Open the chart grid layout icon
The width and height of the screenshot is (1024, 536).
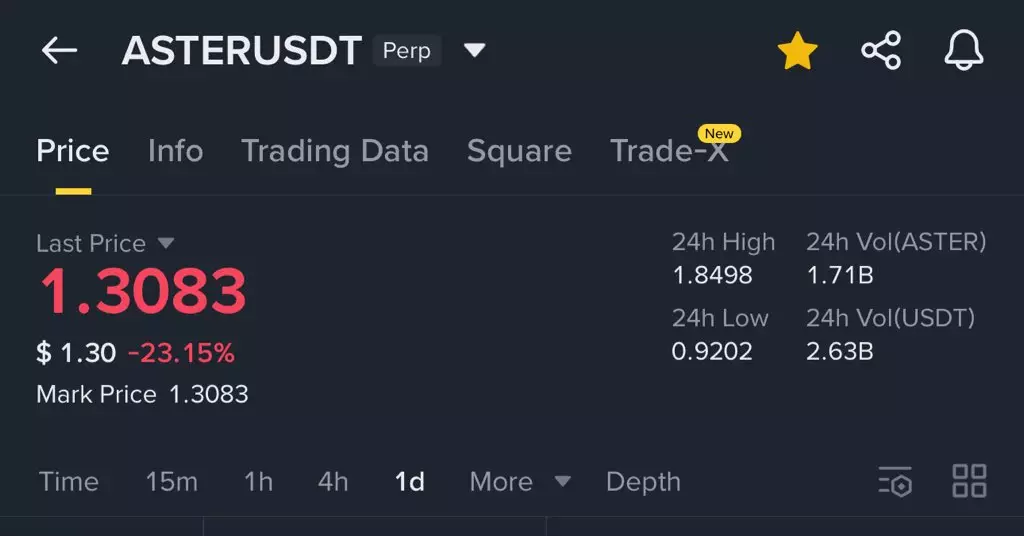pyautogui.click(x=969, y=481)
